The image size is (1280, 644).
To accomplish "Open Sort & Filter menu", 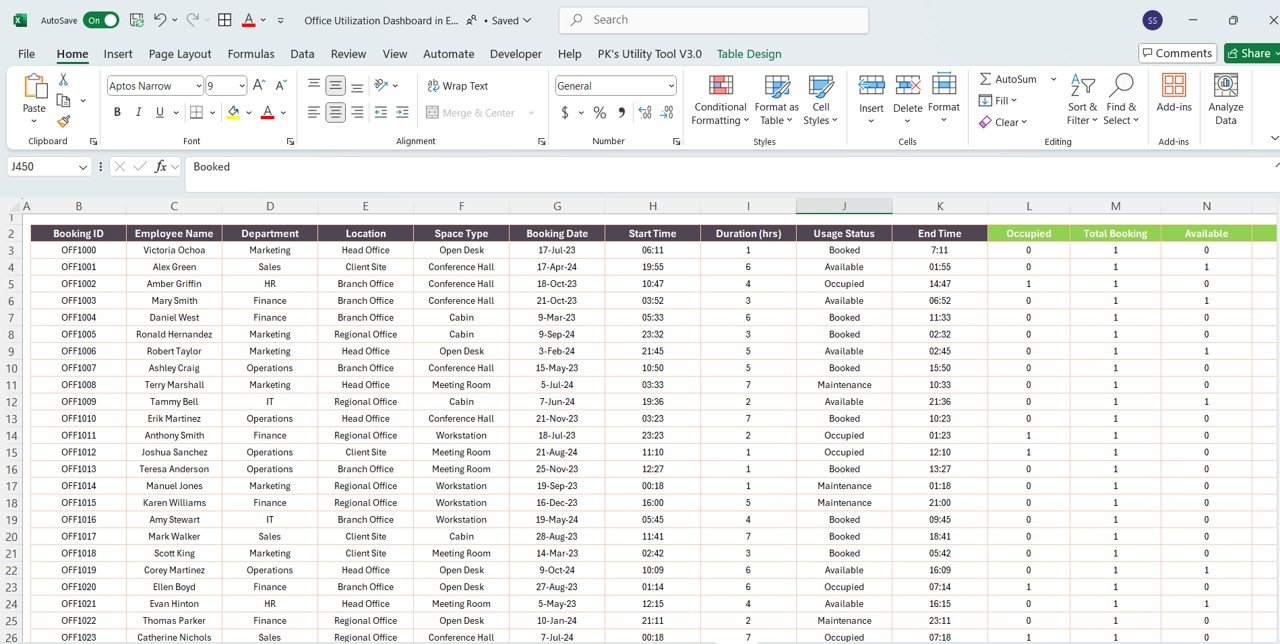I will [1082, 99].
